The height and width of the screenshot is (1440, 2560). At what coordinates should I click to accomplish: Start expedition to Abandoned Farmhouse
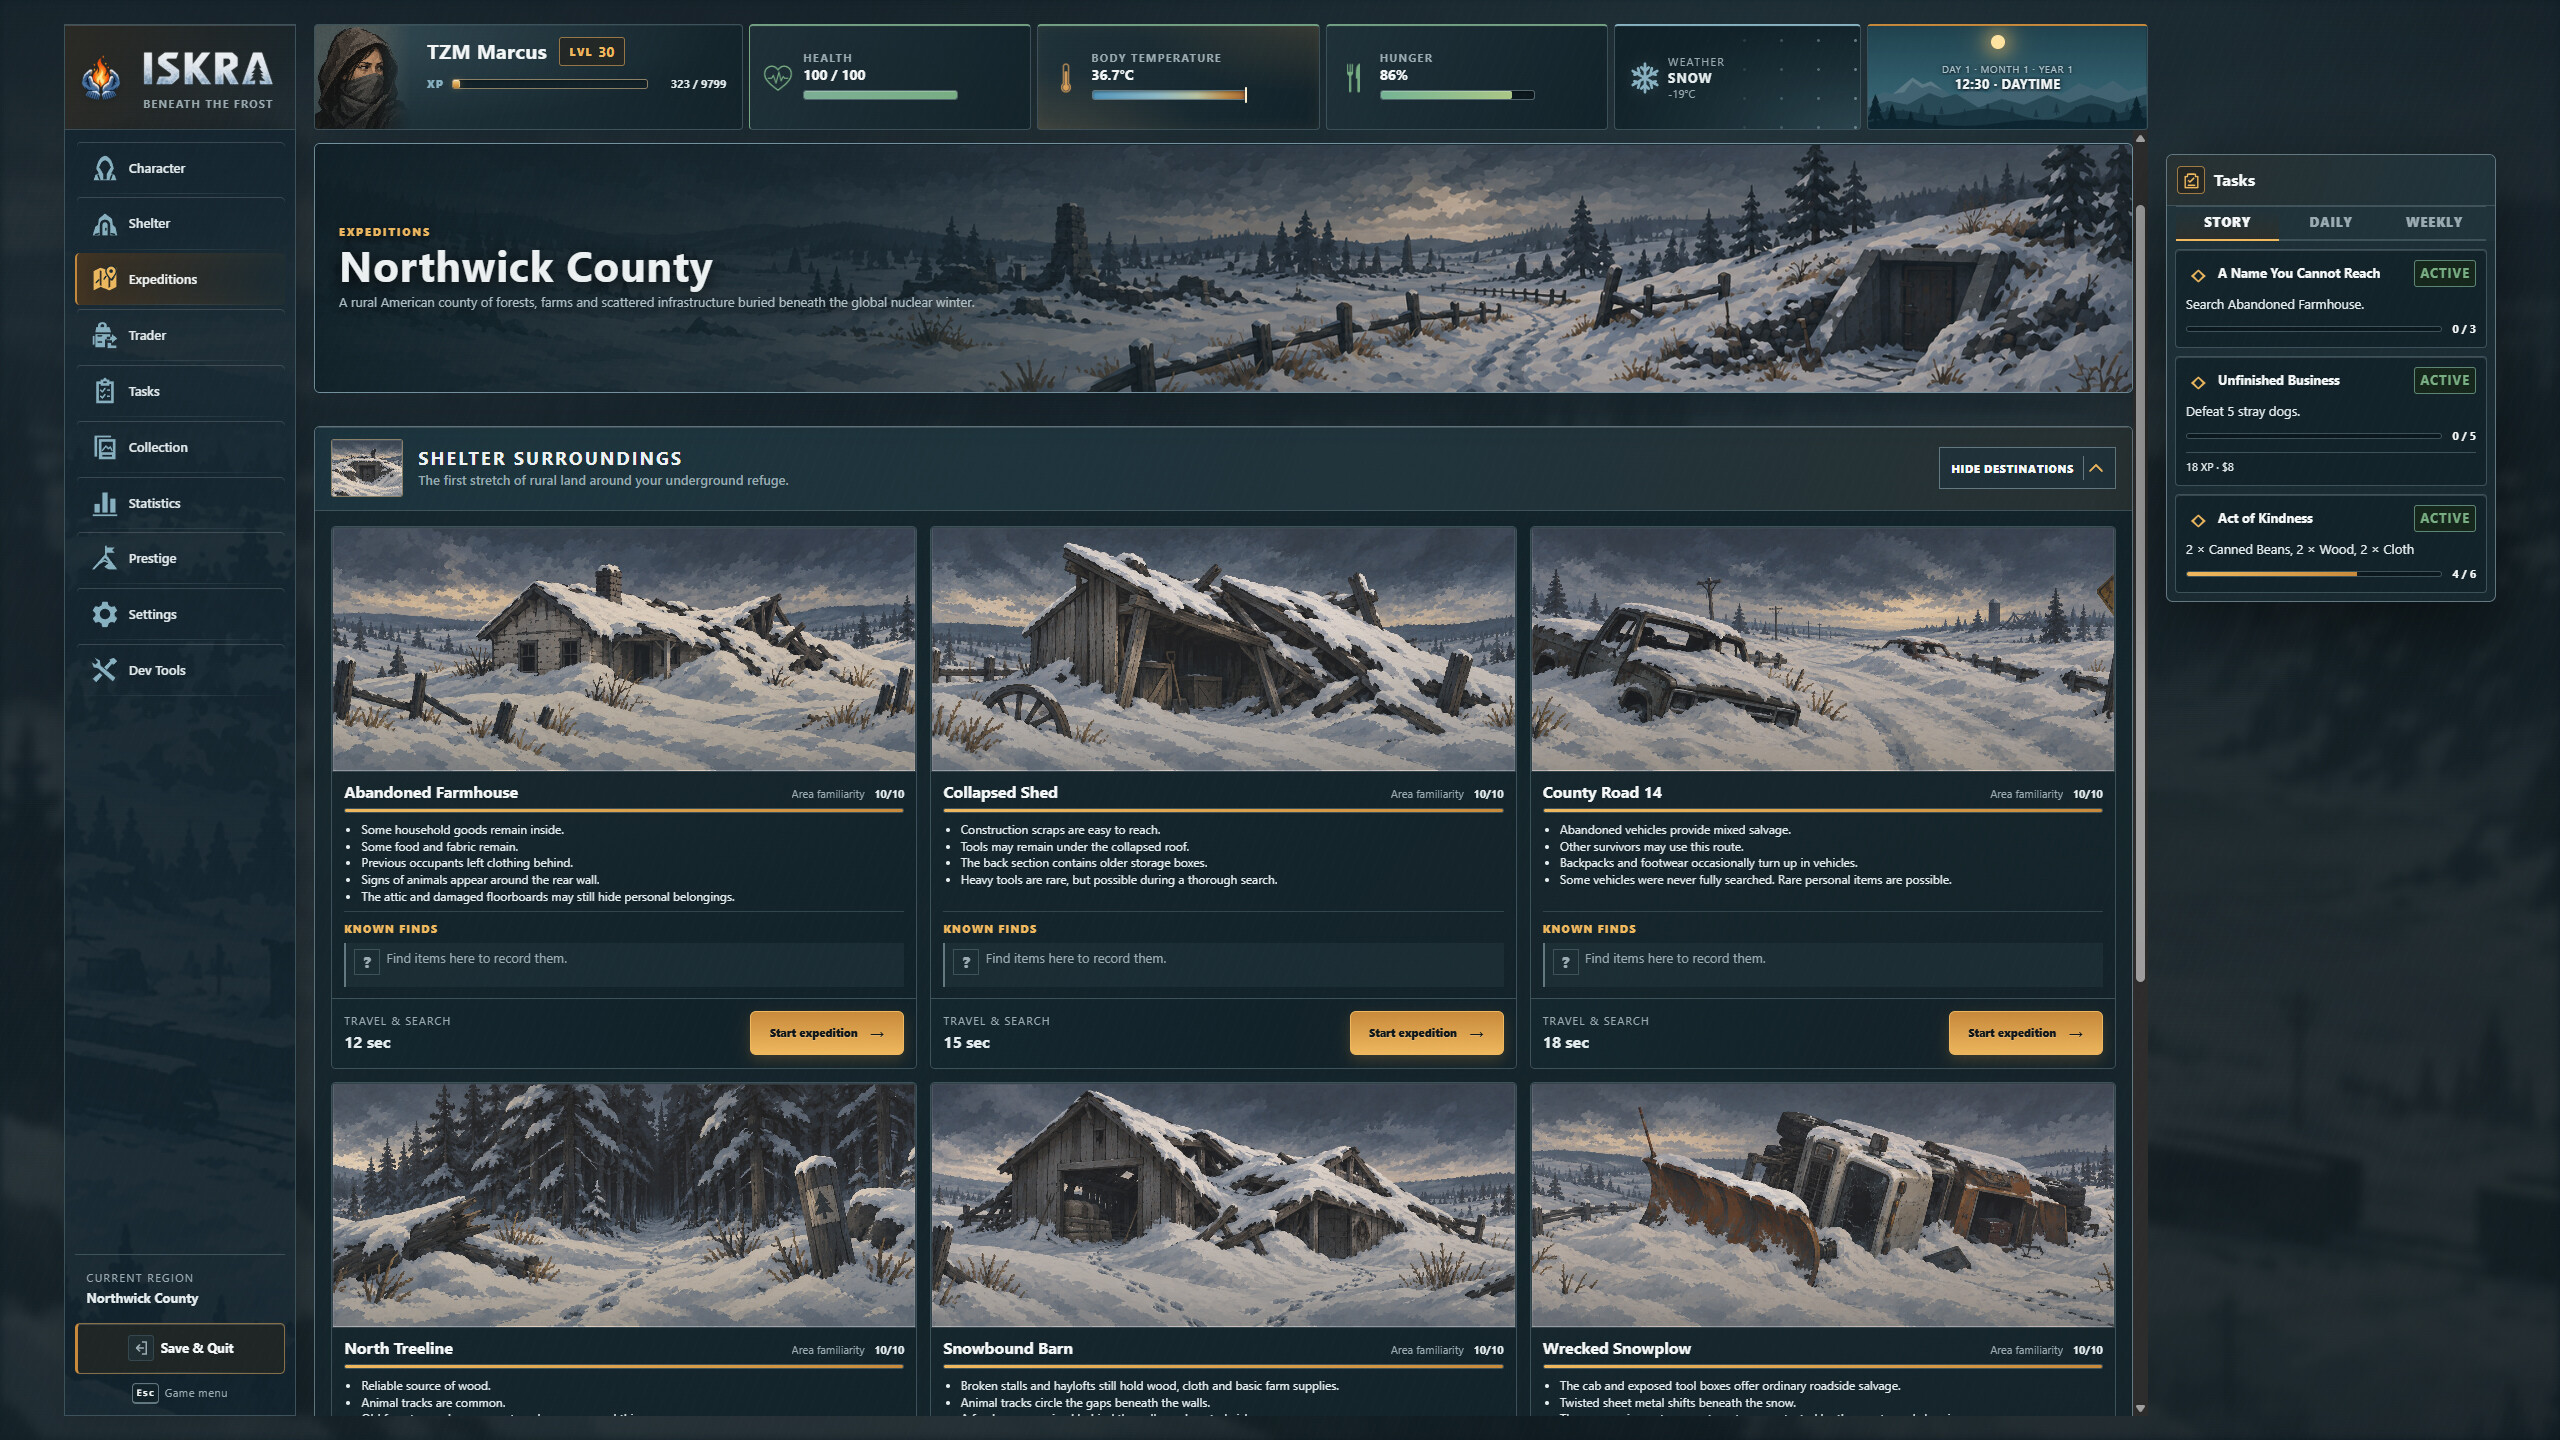(x=826, y=1033)
